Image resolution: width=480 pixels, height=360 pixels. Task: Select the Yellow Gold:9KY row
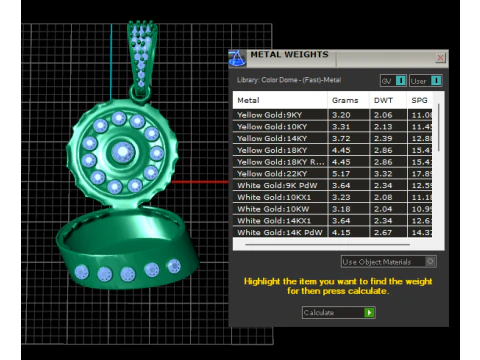coord(332,115)
